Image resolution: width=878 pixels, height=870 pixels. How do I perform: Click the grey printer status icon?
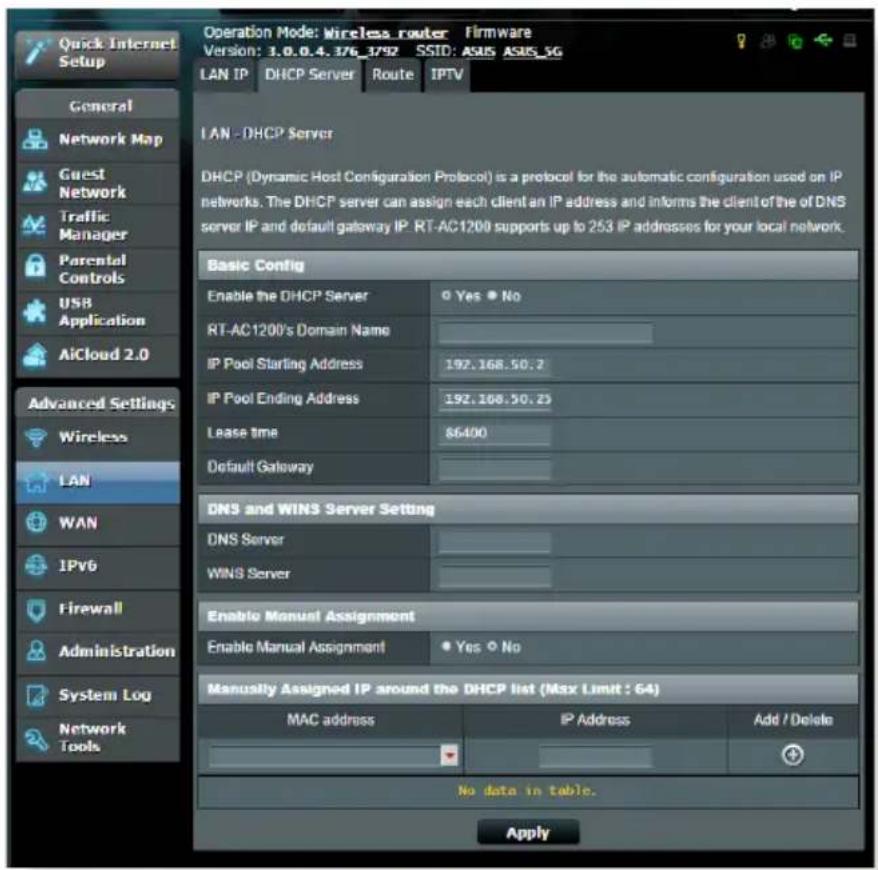(x=849, y=40)
